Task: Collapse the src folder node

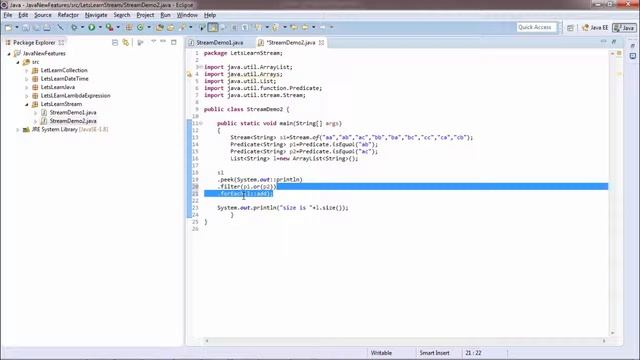Action: pyautogui.click(x=18, y=62)
